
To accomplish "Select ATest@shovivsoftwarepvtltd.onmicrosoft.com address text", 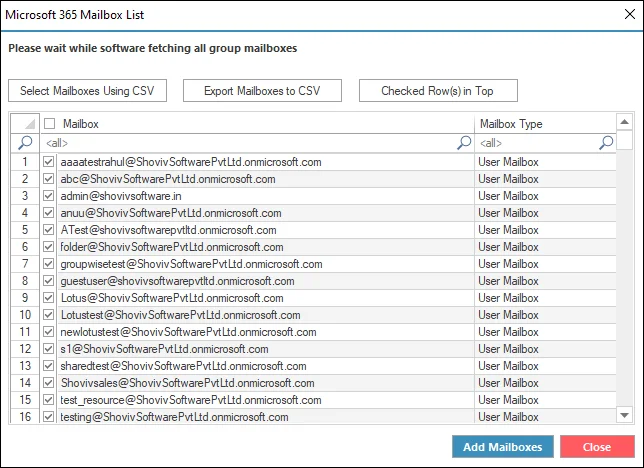I will [x=168, y=230].
